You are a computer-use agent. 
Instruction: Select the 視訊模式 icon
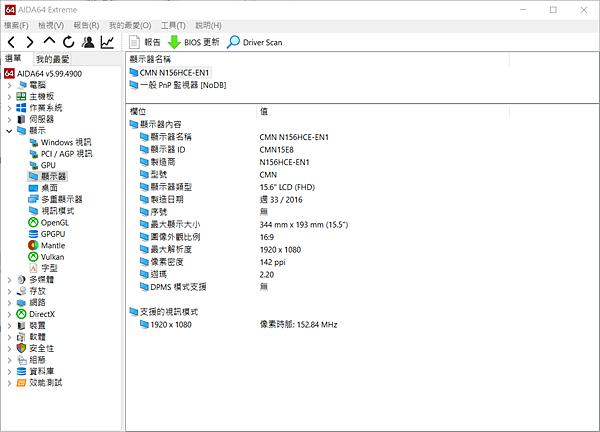coord(34,210)
